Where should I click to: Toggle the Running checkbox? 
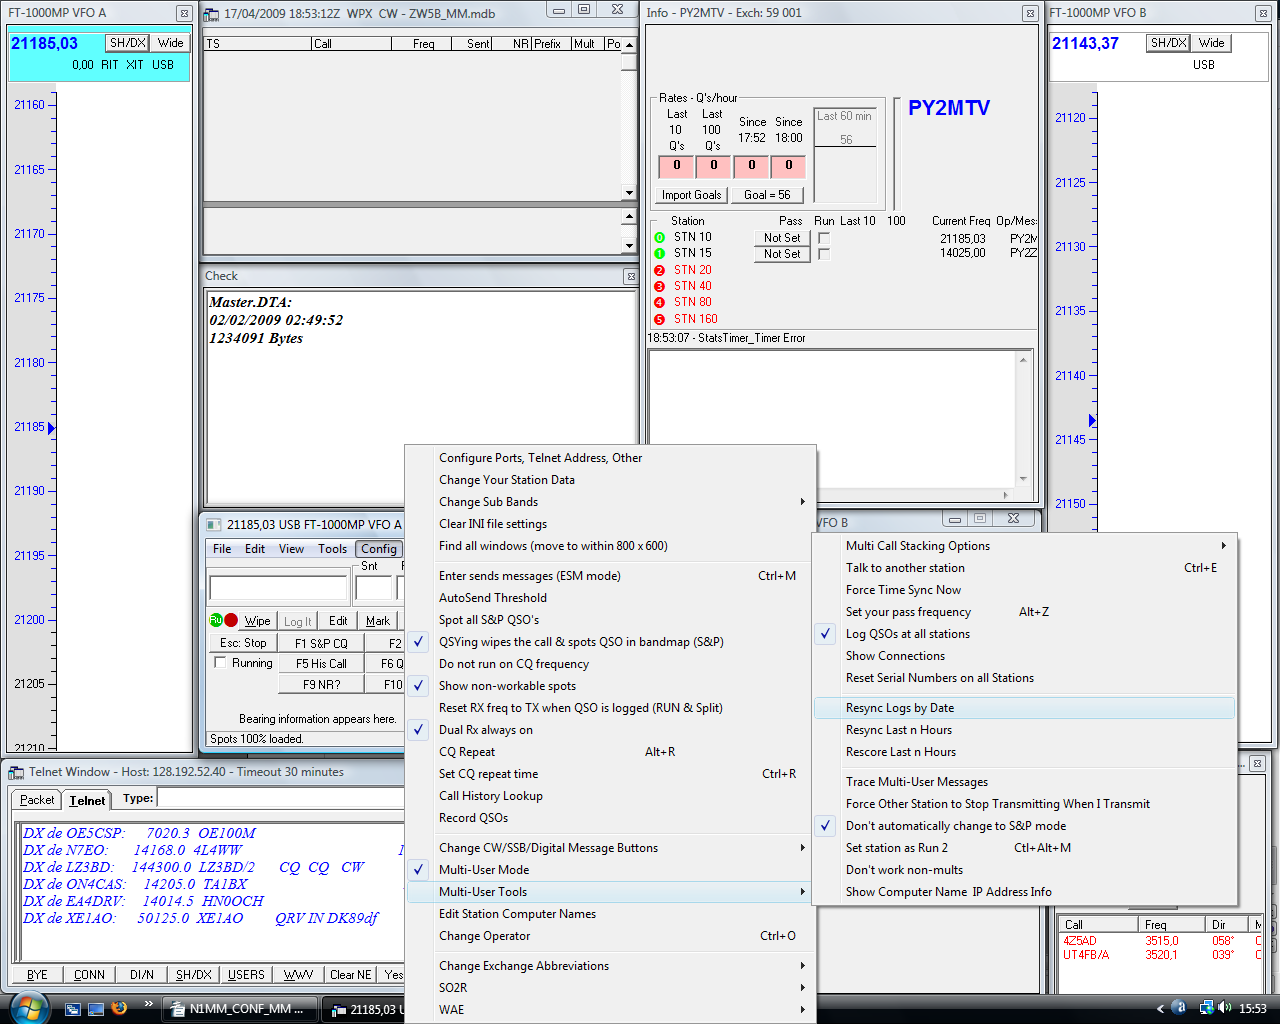tap(220, 663)
